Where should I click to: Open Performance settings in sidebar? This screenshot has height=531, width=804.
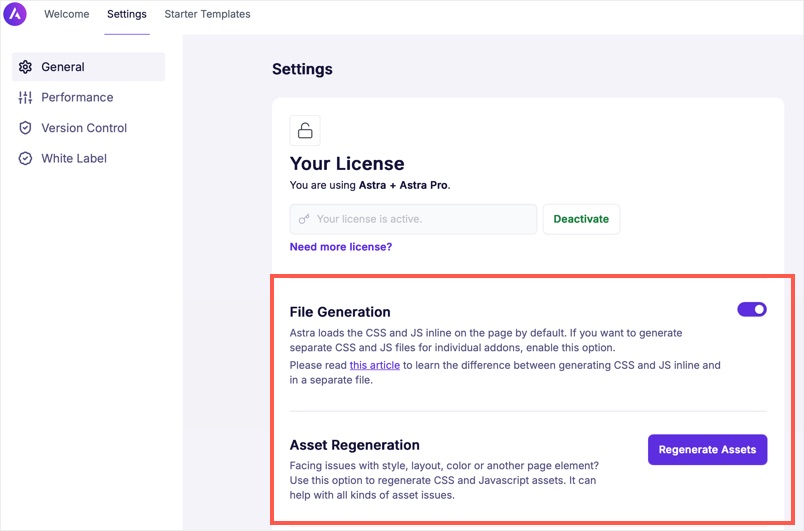(x=89, y=97)
